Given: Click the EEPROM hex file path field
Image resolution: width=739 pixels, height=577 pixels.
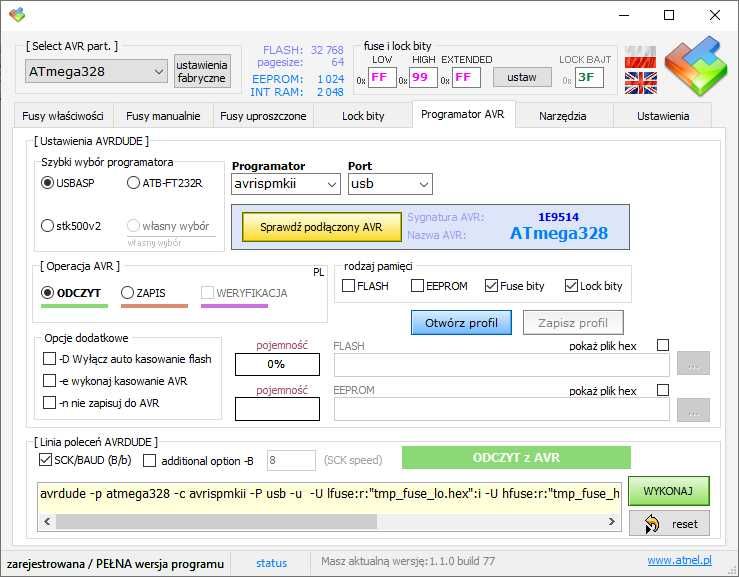Looking at the screenshot, I should pyautogui.click(x=501, y=409).
